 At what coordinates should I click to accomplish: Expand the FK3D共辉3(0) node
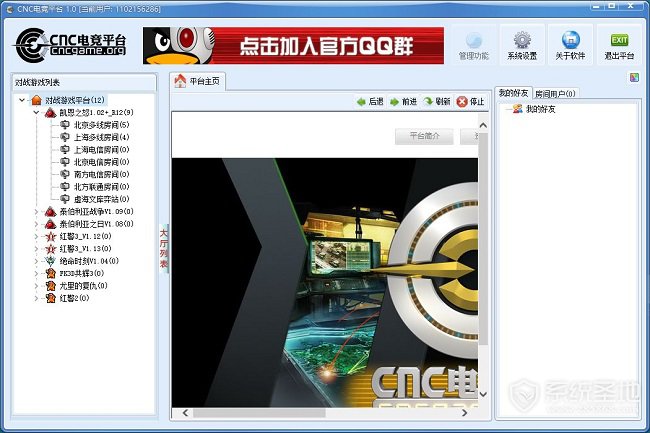(36, 273)
